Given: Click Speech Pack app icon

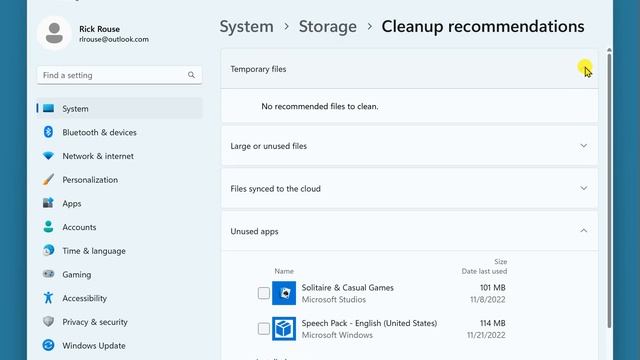Looking at the screenshot, I should tap(284, 329).
